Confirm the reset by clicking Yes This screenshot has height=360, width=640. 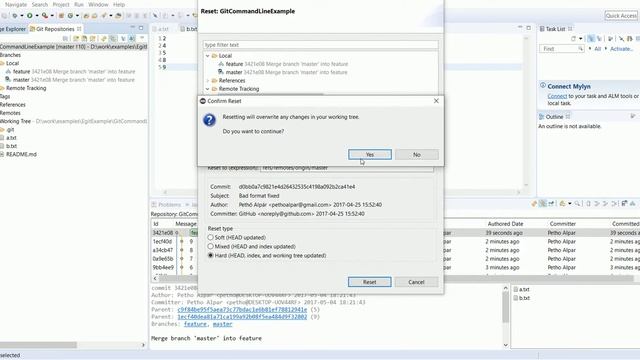click(370, 154)
